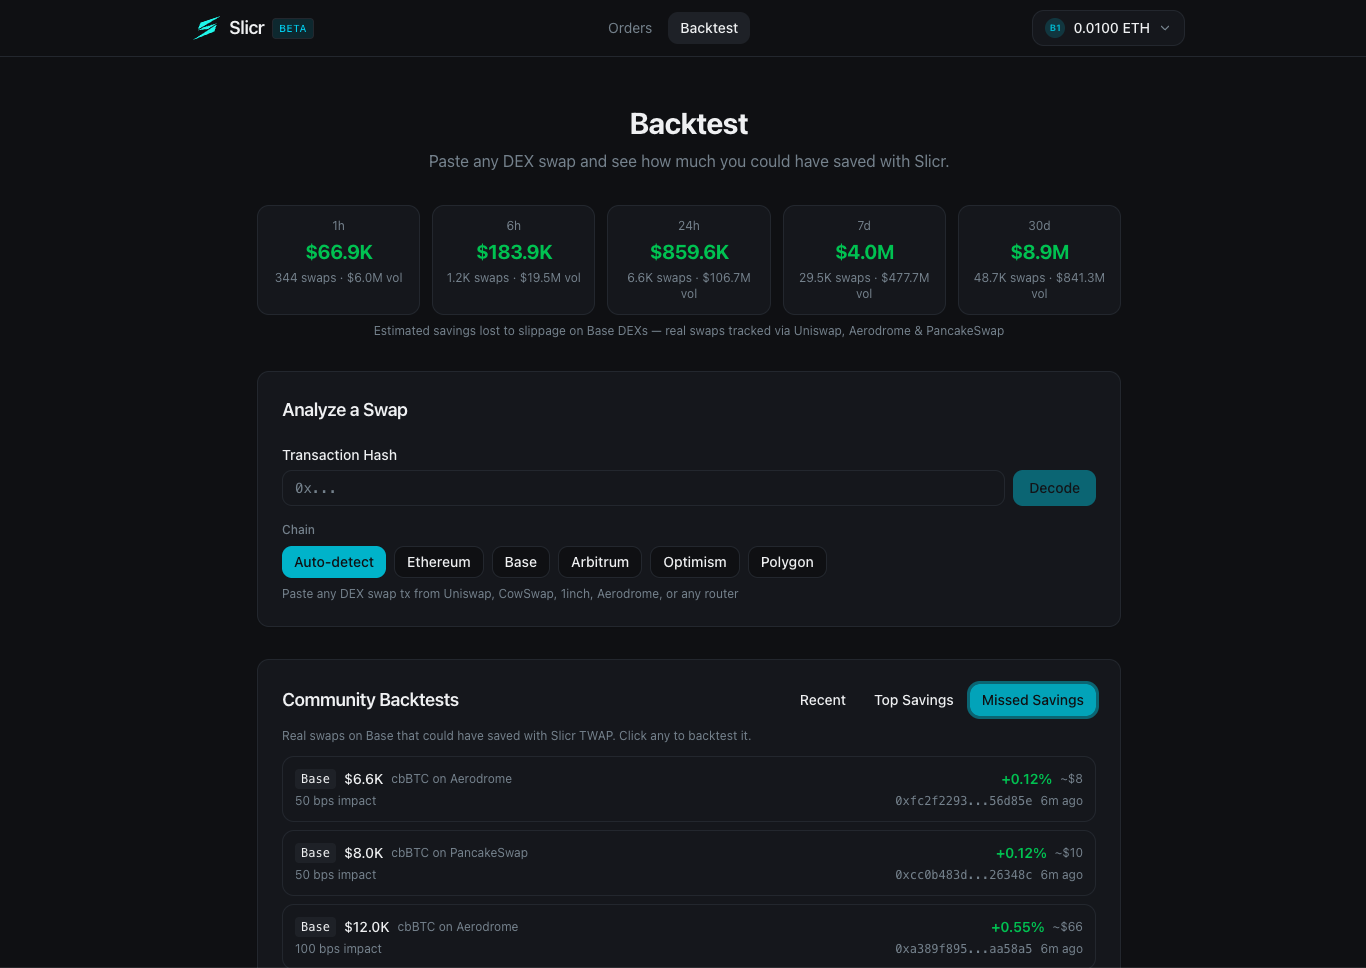Click the 344 swaps · $6.0M vol text
This screenshot has width=1366, height=968.
(339, 278)
